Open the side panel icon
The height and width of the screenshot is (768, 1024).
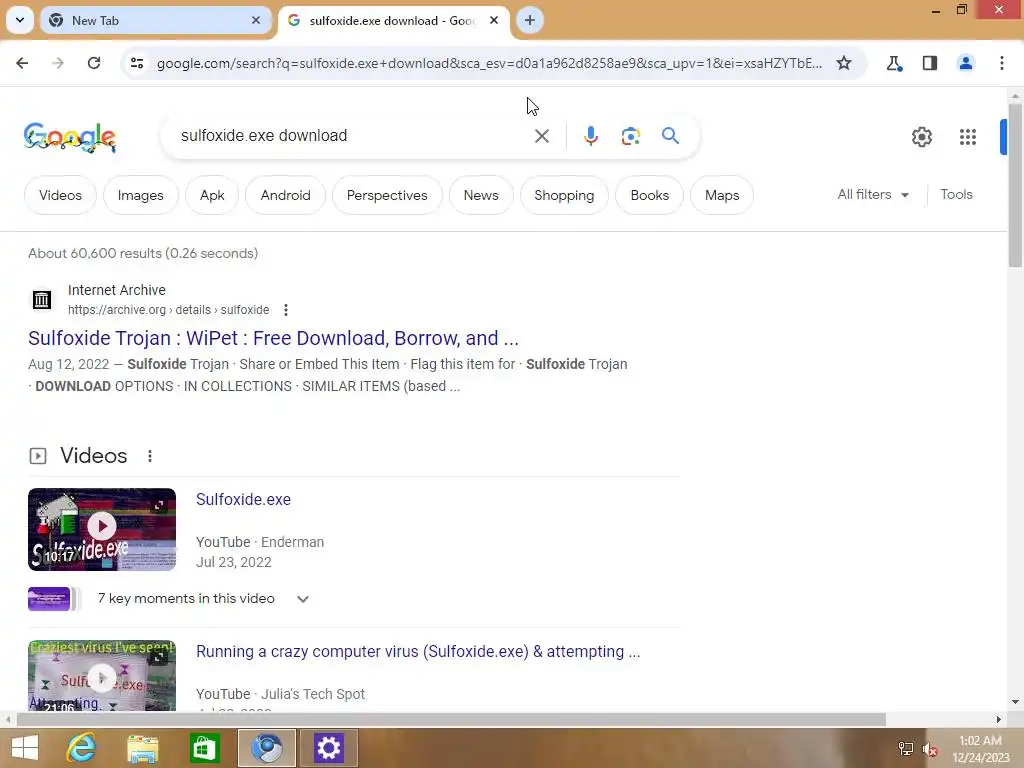click(x=930, y=63)
